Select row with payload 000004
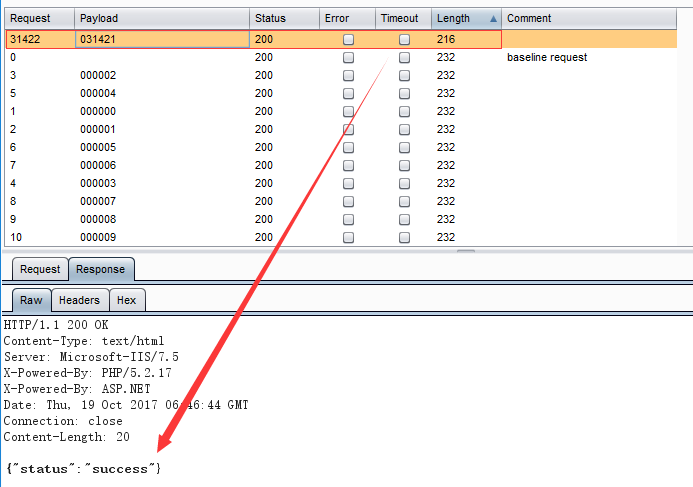This screenshot has height=487, width=693. click(341, 94)
